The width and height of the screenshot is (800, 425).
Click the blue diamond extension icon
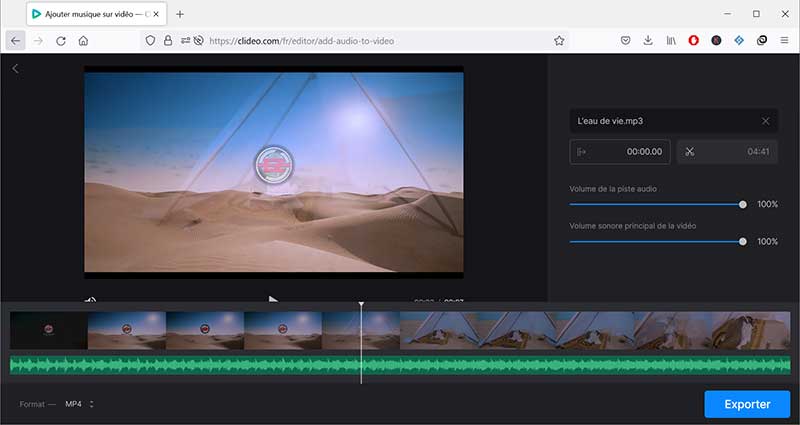click(x=739, y=40)
